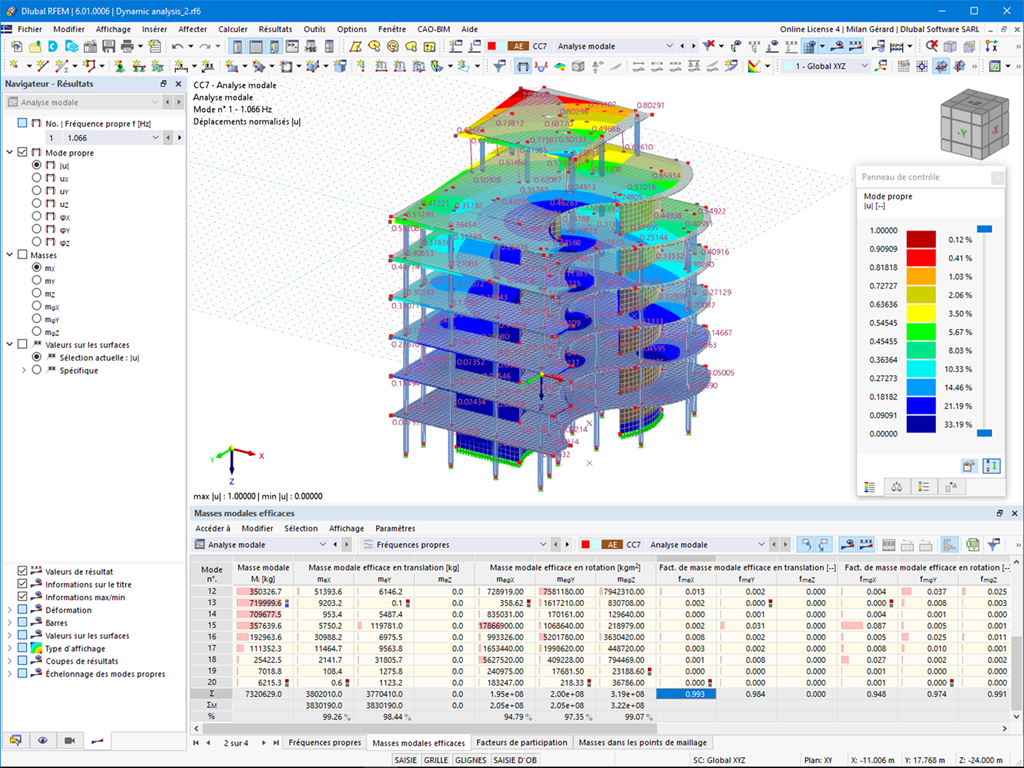This screenshot has height=768, width=1024.
Task: Select the uz mode shape radio button
Action: pos(37,203)
